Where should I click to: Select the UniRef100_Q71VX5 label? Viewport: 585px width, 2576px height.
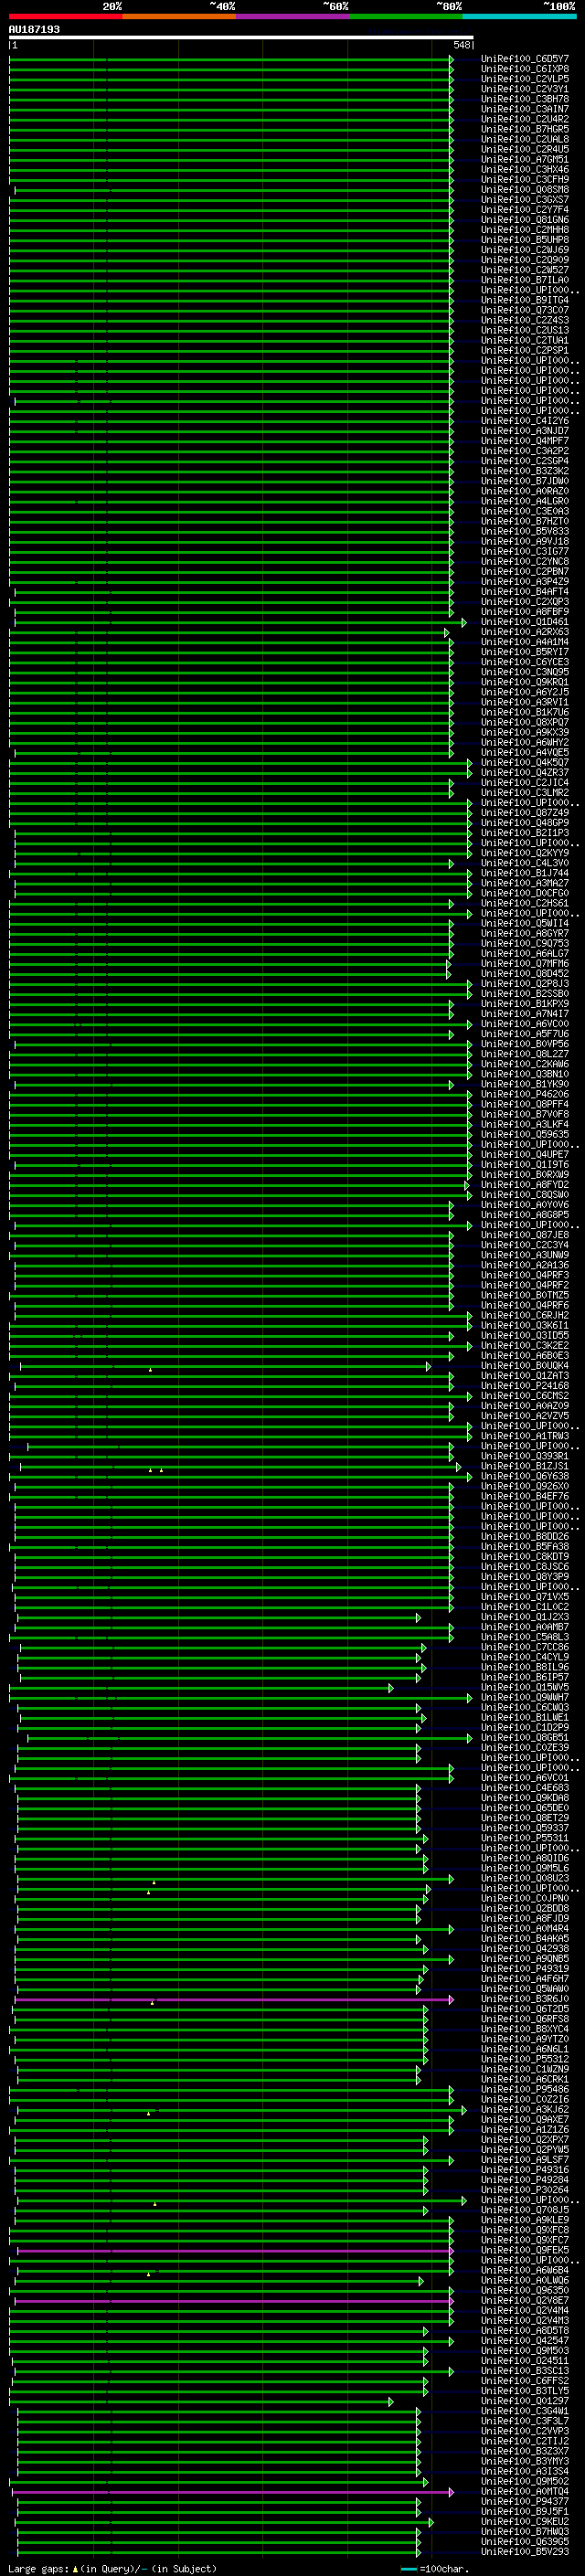[525, 1597]
